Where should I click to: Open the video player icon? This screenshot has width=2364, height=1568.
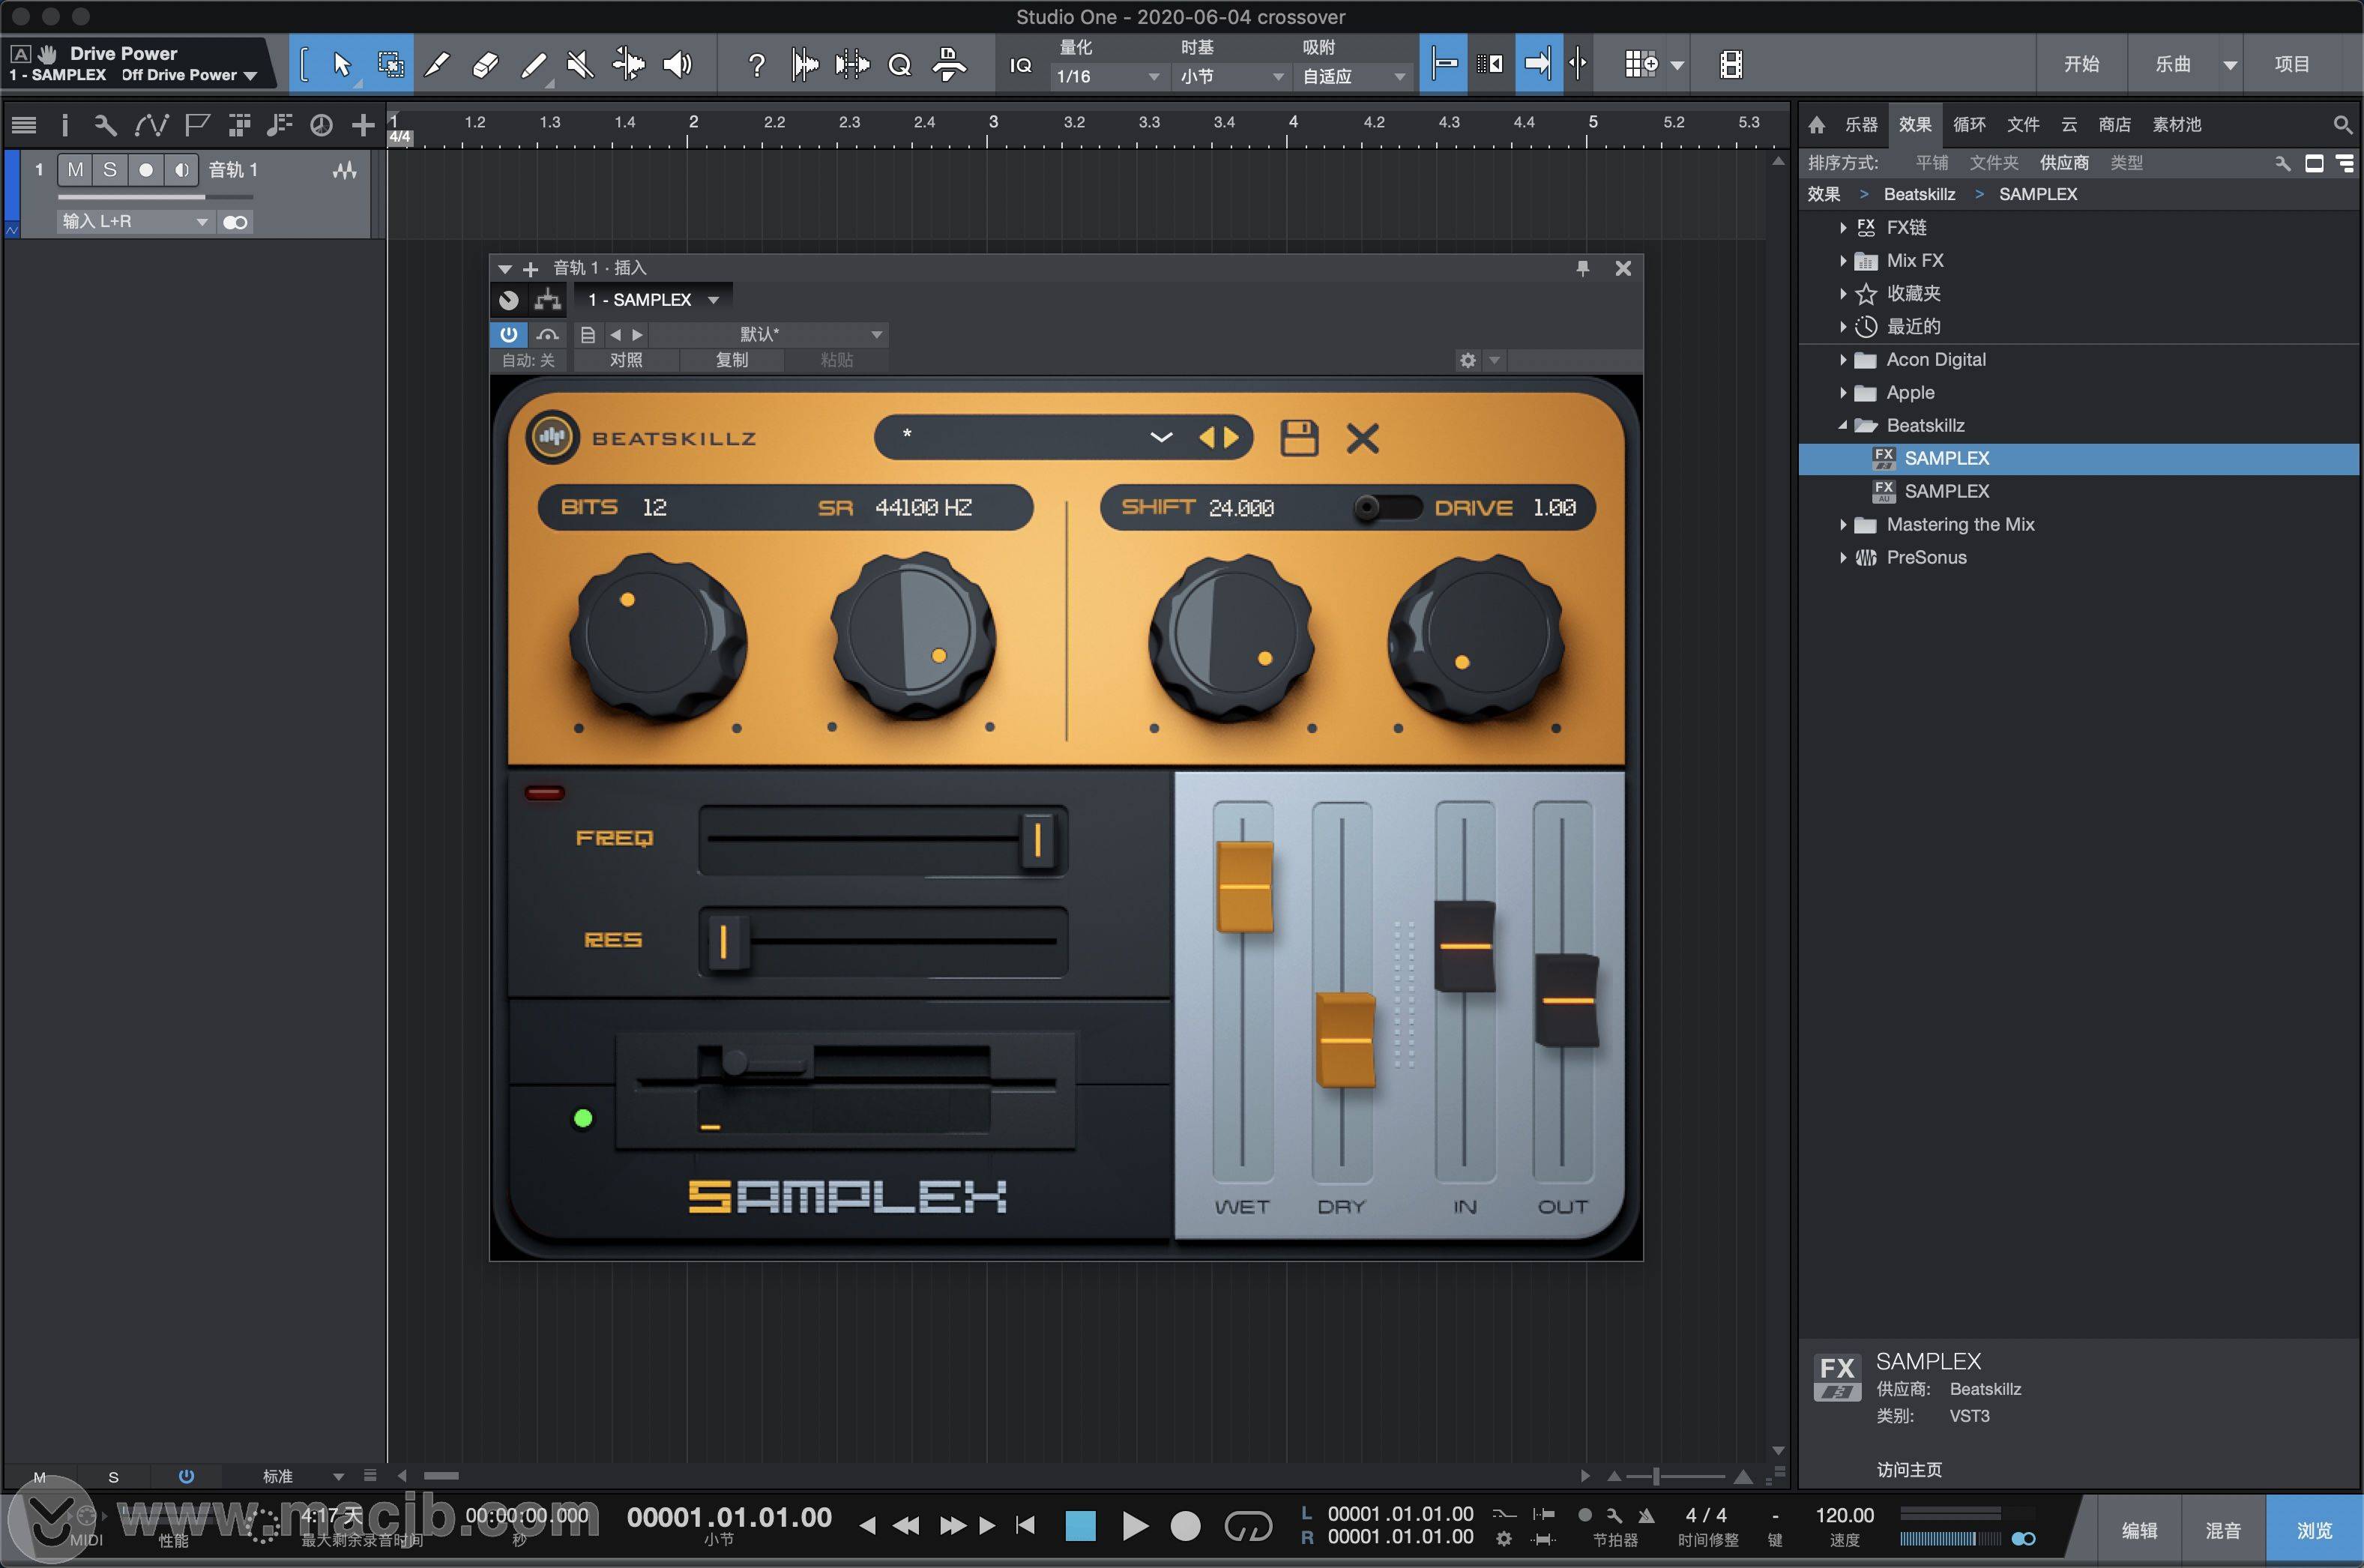click(x=1731, y=65)
